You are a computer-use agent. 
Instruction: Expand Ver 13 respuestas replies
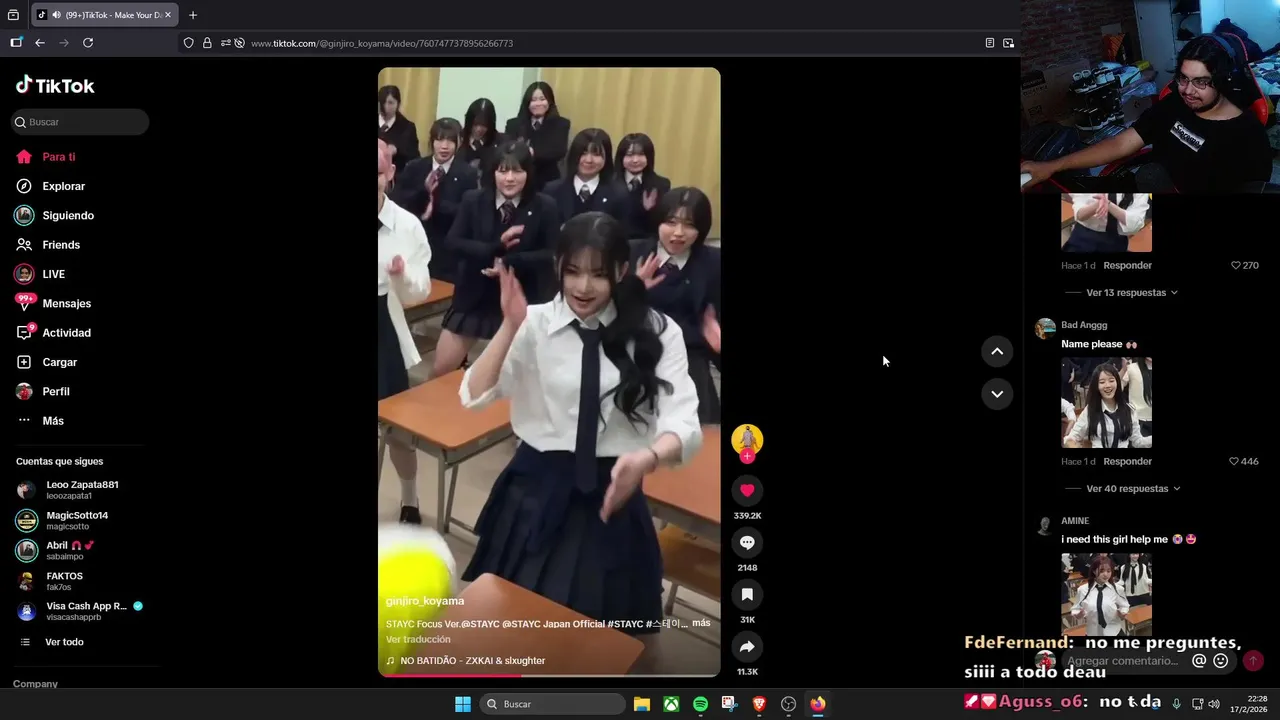(1132, 293)
